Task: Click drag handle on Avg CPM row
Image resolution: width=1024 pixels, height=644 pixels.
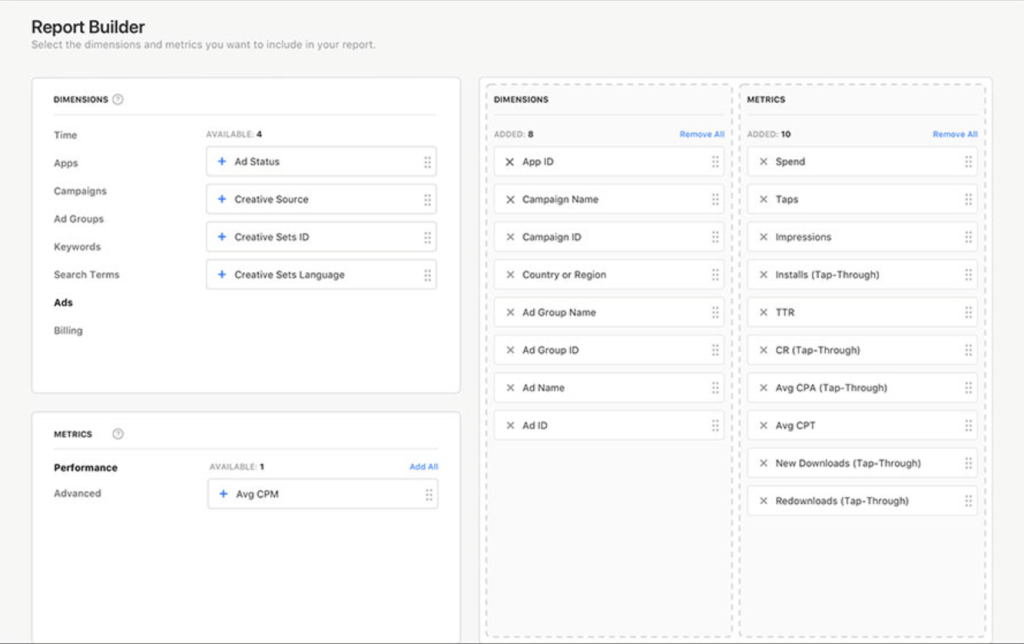Action: pyautogui.click(x=429, y=494)
